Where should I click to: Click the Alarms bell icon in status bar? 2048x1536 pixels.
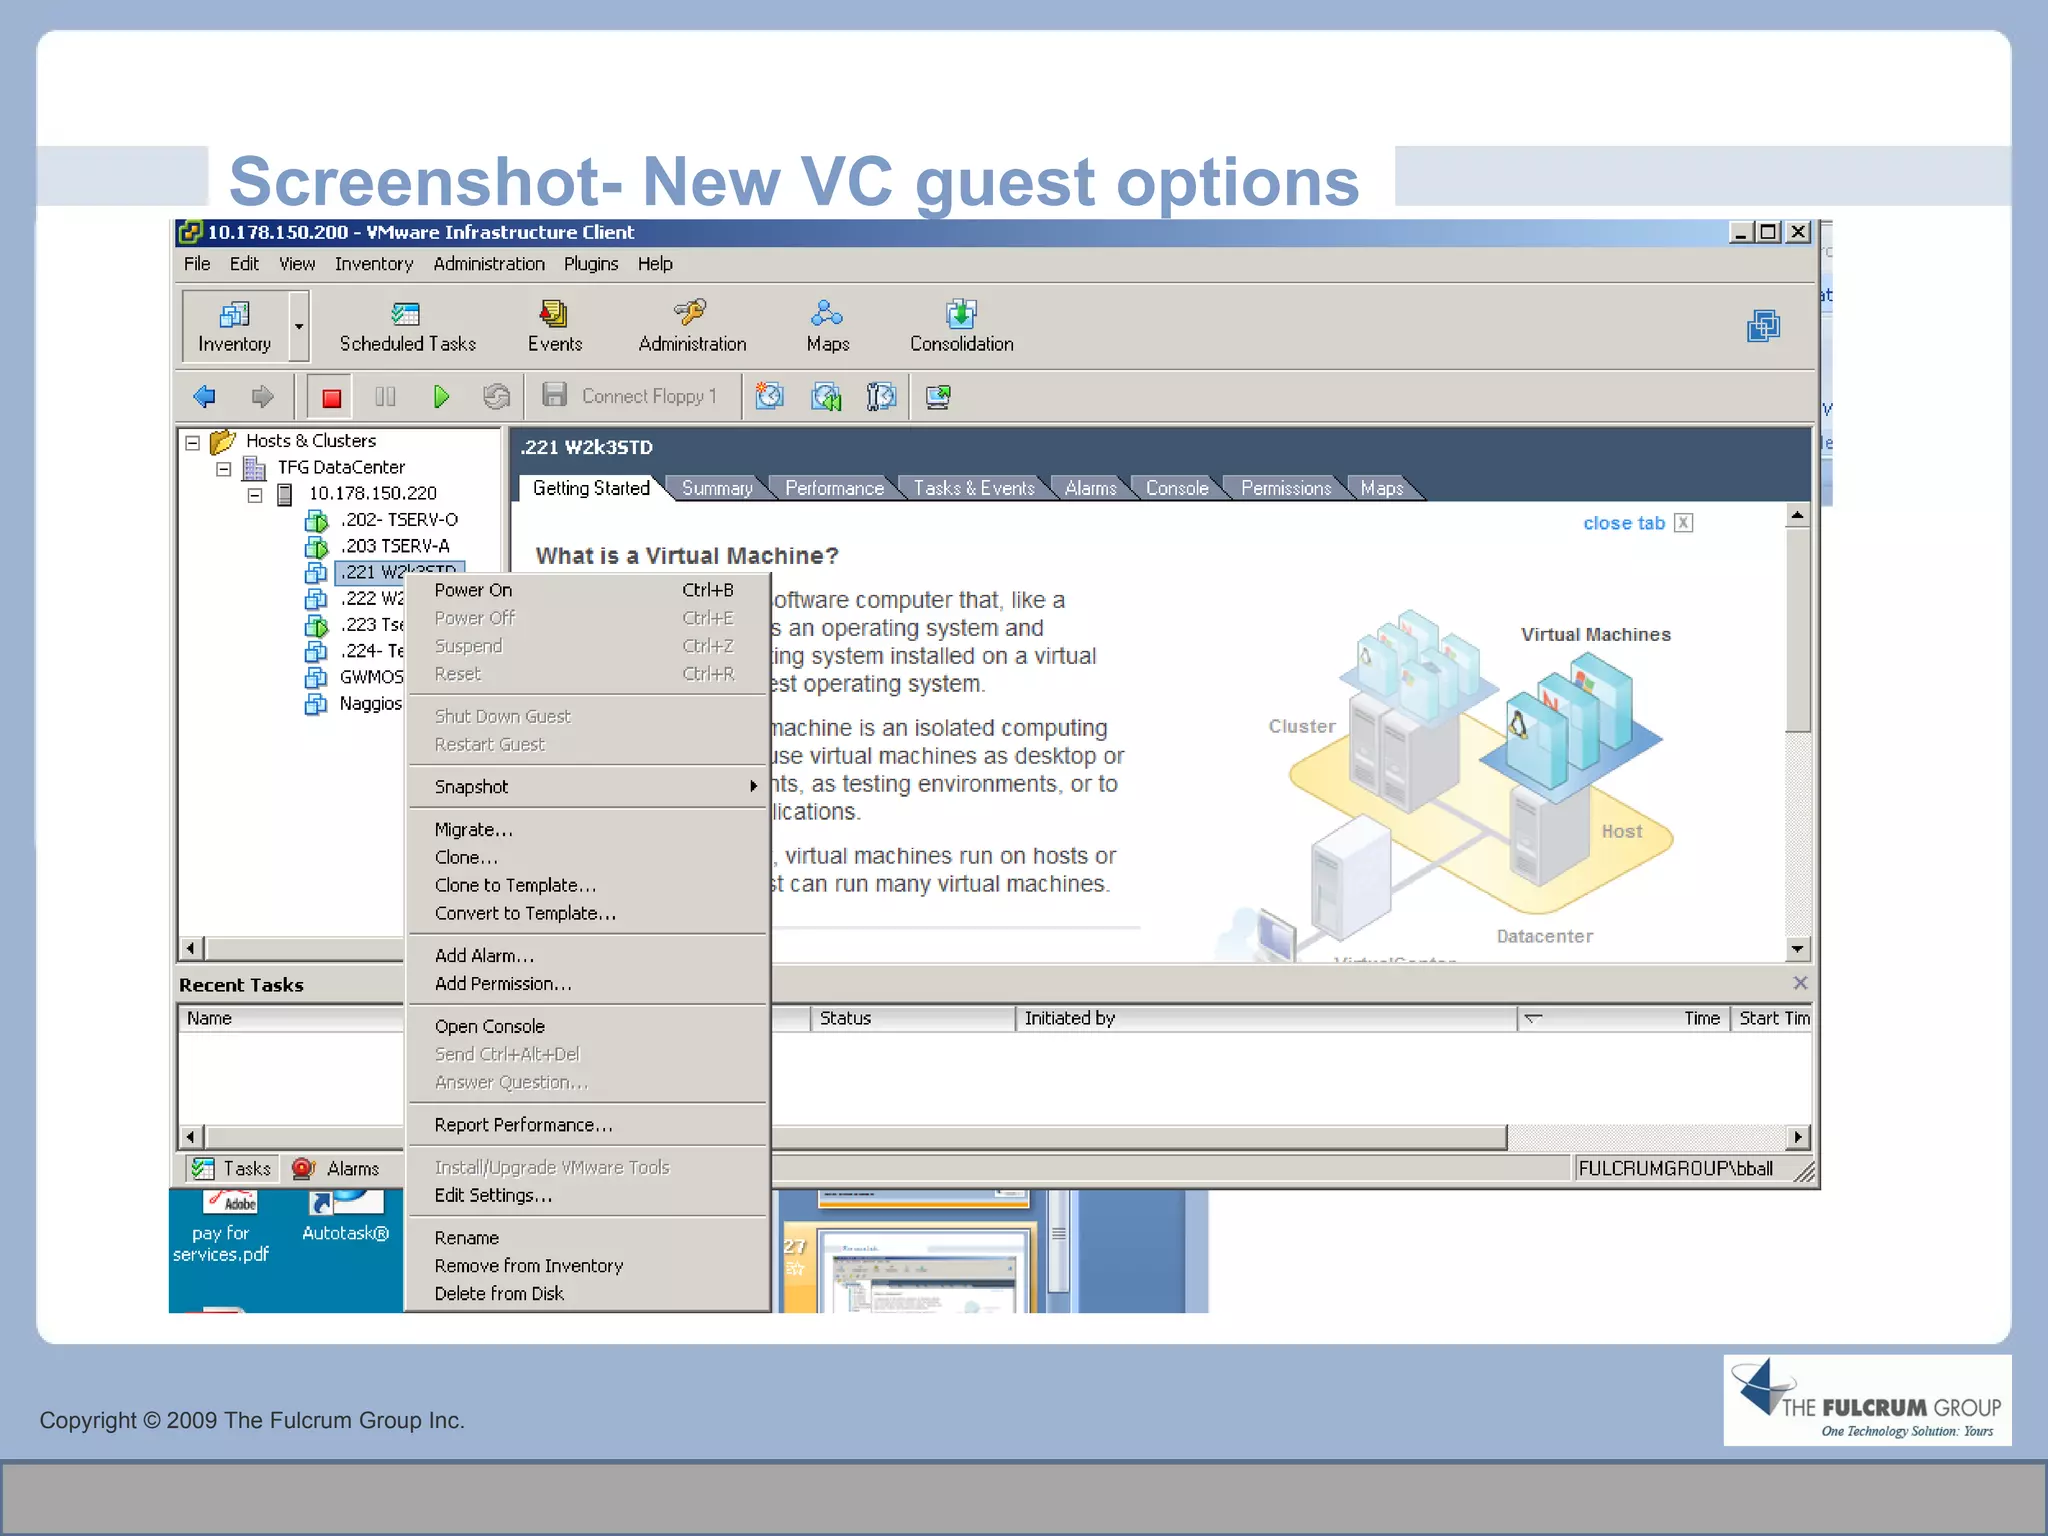point(303,1168)
